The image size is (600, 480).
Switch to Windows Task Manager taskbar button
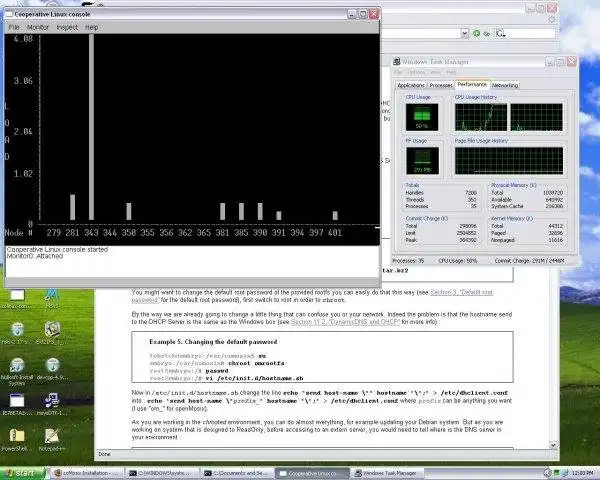click(x=388, y=473)
